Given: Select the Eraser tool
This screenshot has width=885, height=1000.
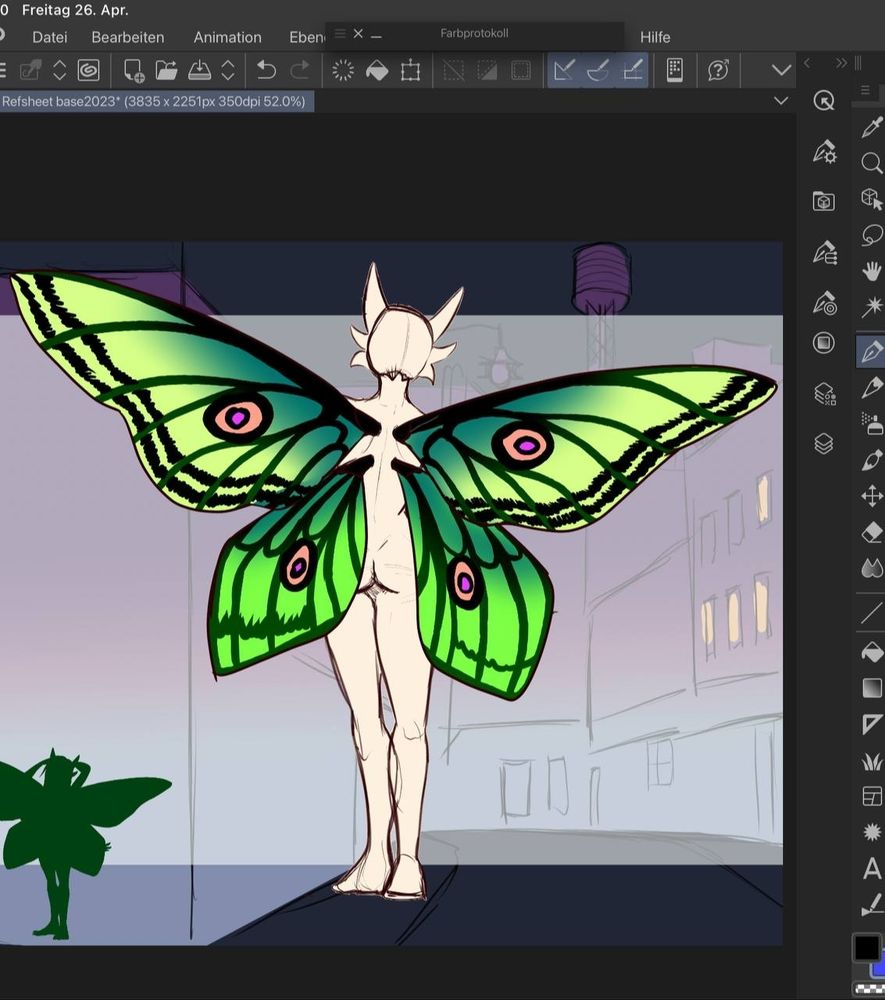Looking at the screenshot, I should [x=872, y=532].
